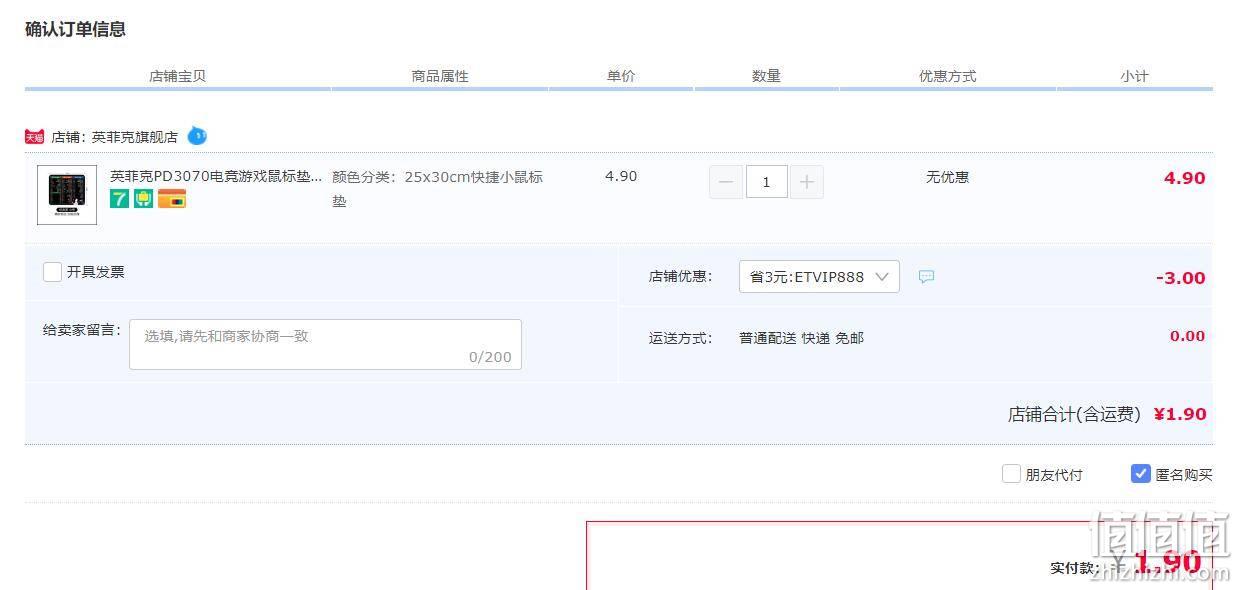Viewport: 1239px width, 590px height.
Task: Increase quantity with the plus button
Action: tap(807, 182)
